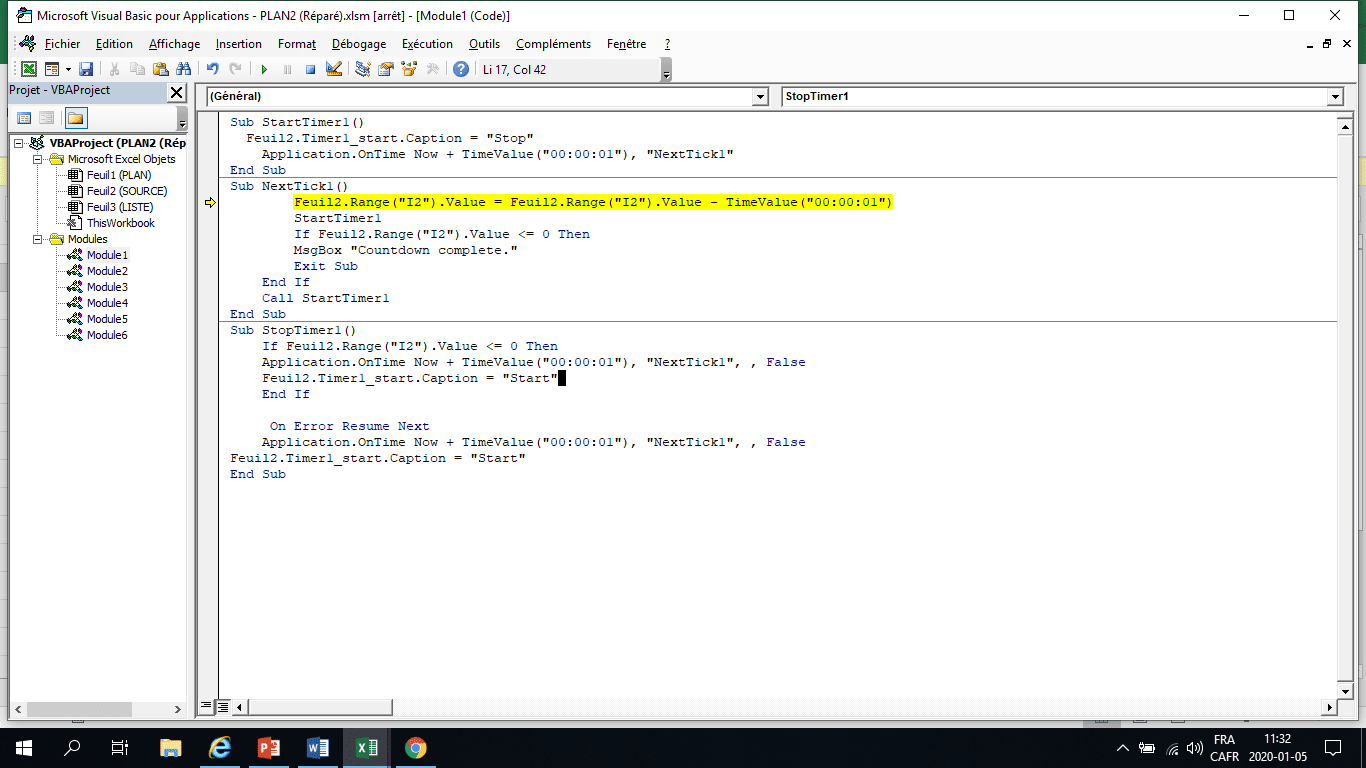Toggle Folders view in Project pane
Screen dimensions: 1366x768
click(x=76, y=118)
